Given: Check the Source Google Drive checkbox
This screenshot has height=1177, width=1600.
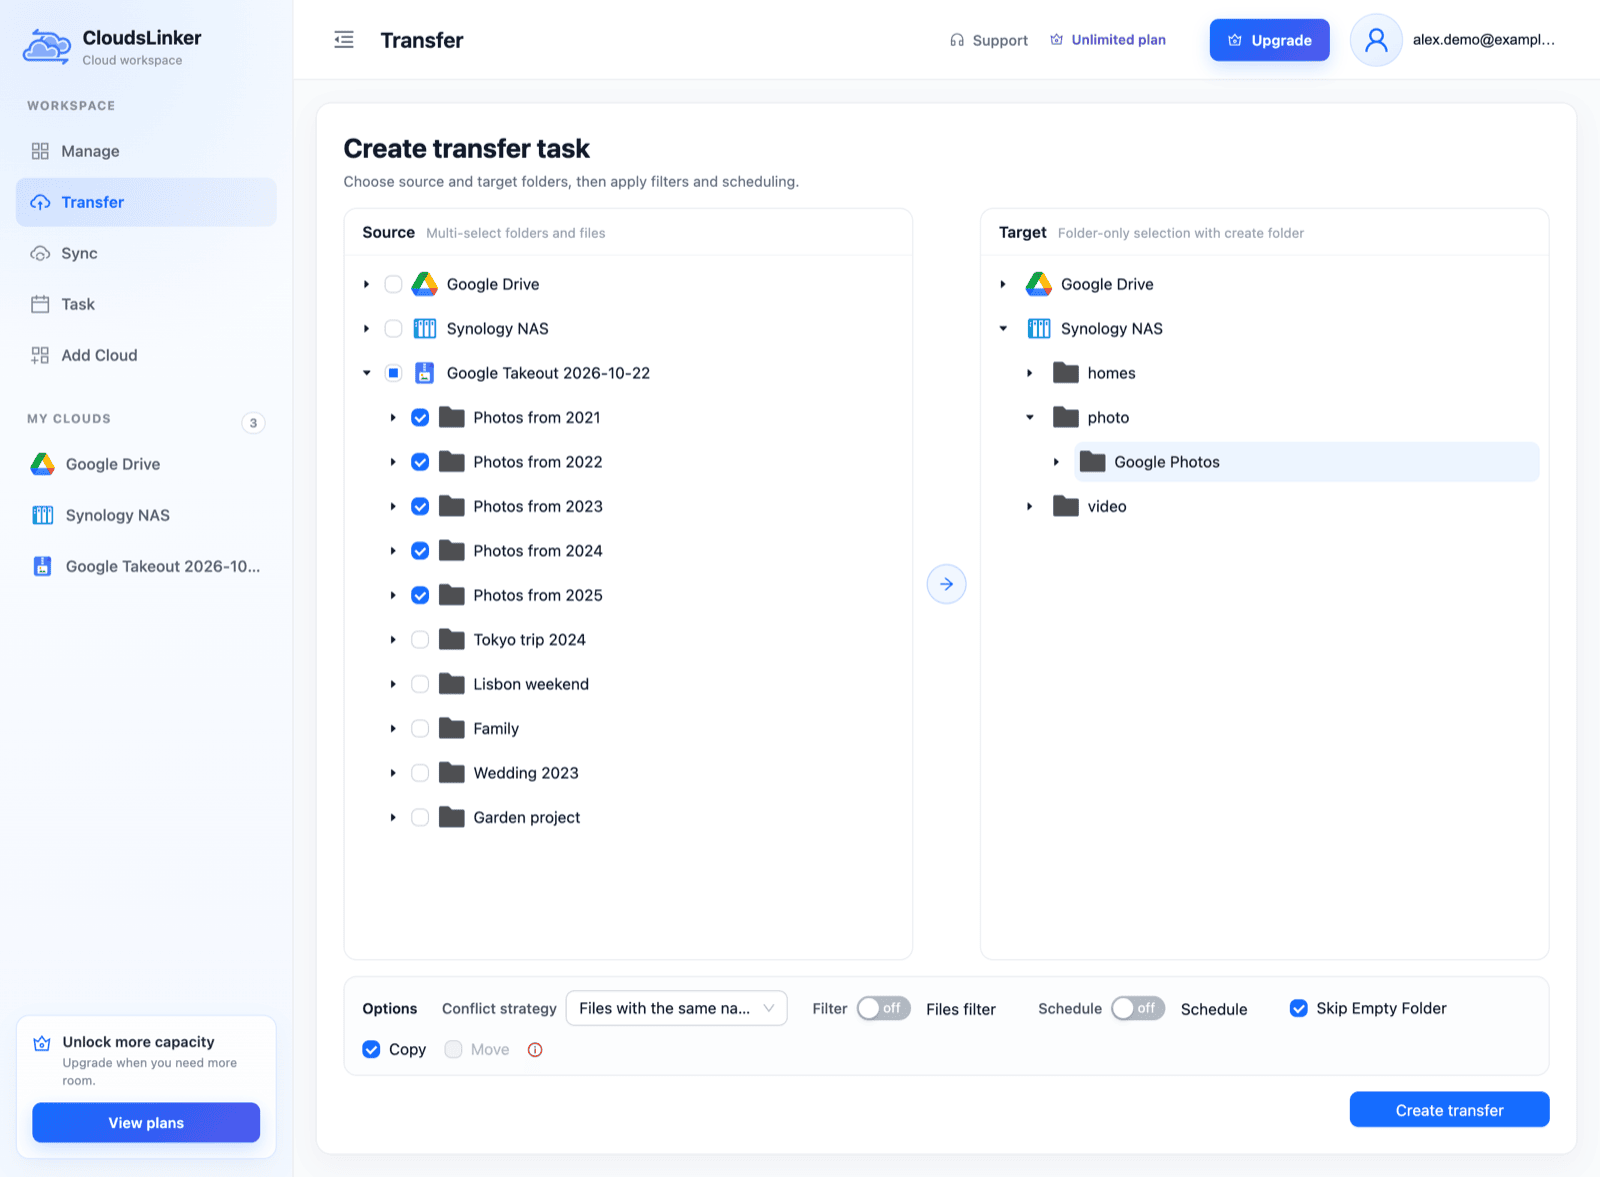Looking at the screenshot, I should pos(393,284).
